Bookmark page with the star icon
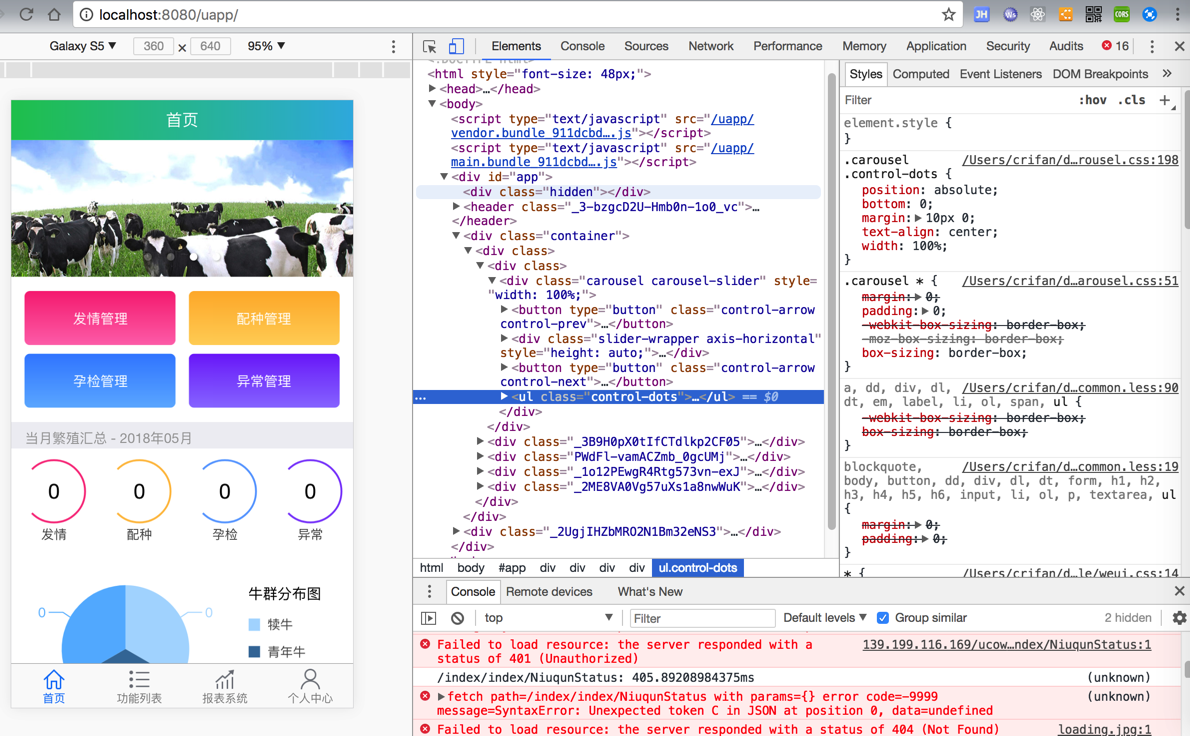The height and width of the screenshot is (736, 1190). 949,14
